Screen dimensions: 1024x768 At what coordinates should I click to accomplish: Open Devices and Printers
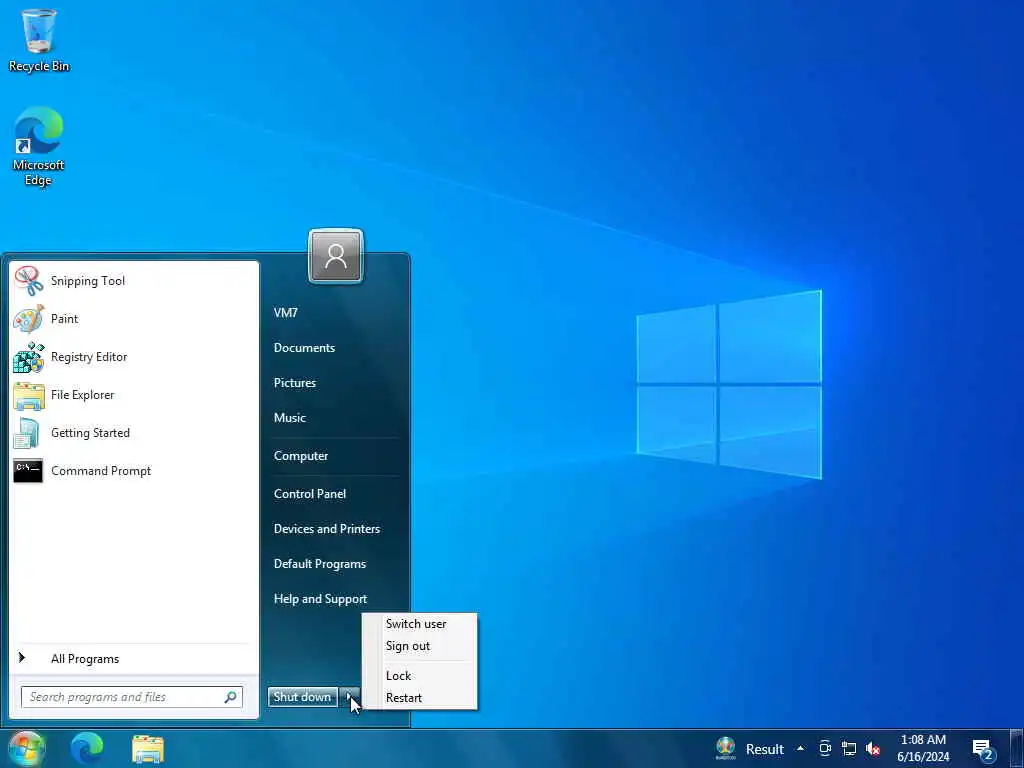click(327, 529)
